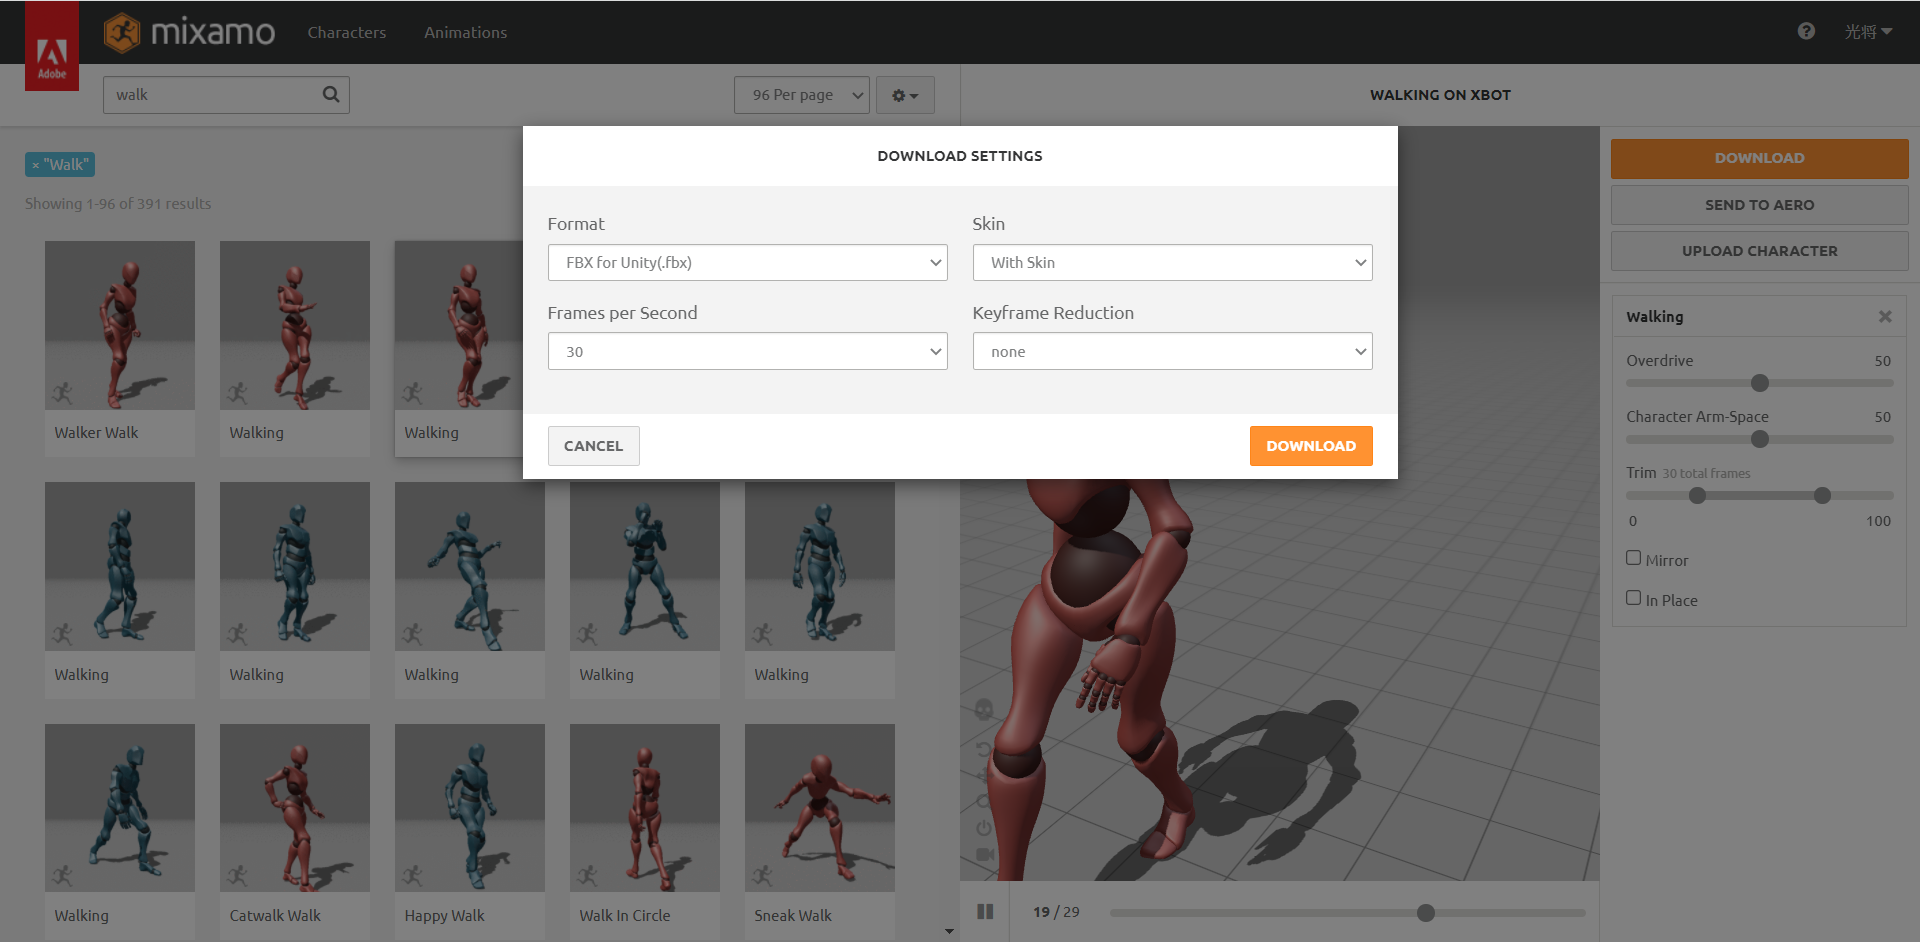
Task: Click the search magnifier icon
Action: [331, 94]
